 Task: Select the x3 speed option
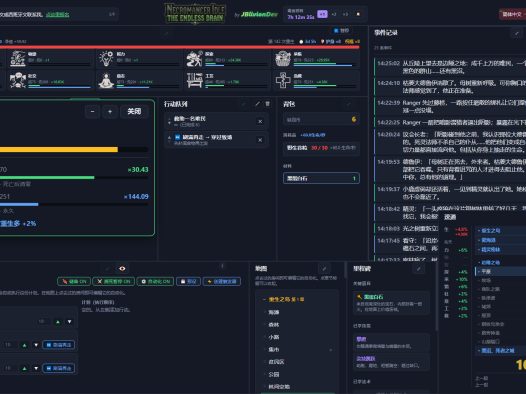[346, 14]
